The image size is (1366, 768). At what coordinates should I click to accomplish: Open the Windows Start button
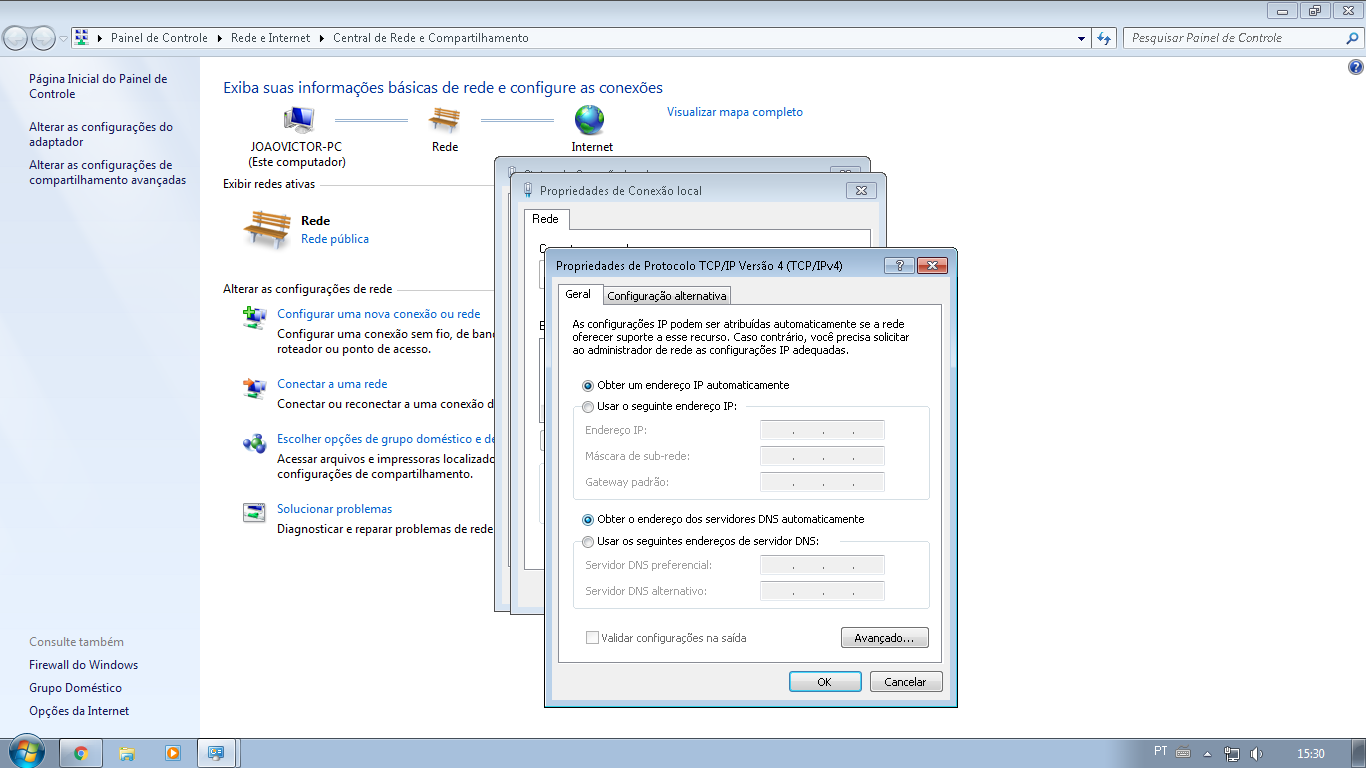click(25, 753)
